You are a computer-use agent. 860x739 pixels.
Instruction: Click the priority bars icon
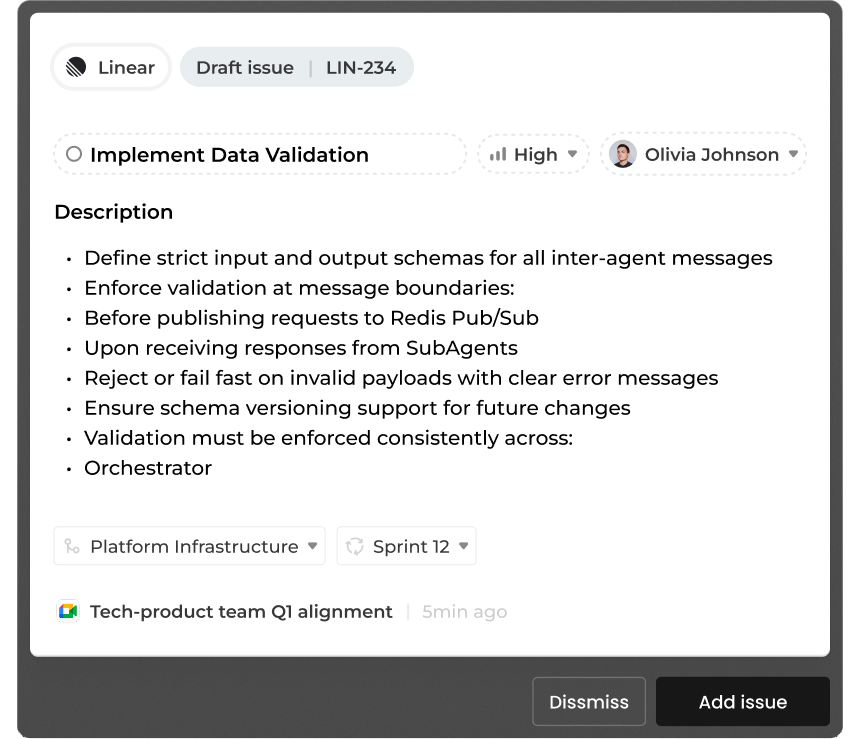coord(497,154)
